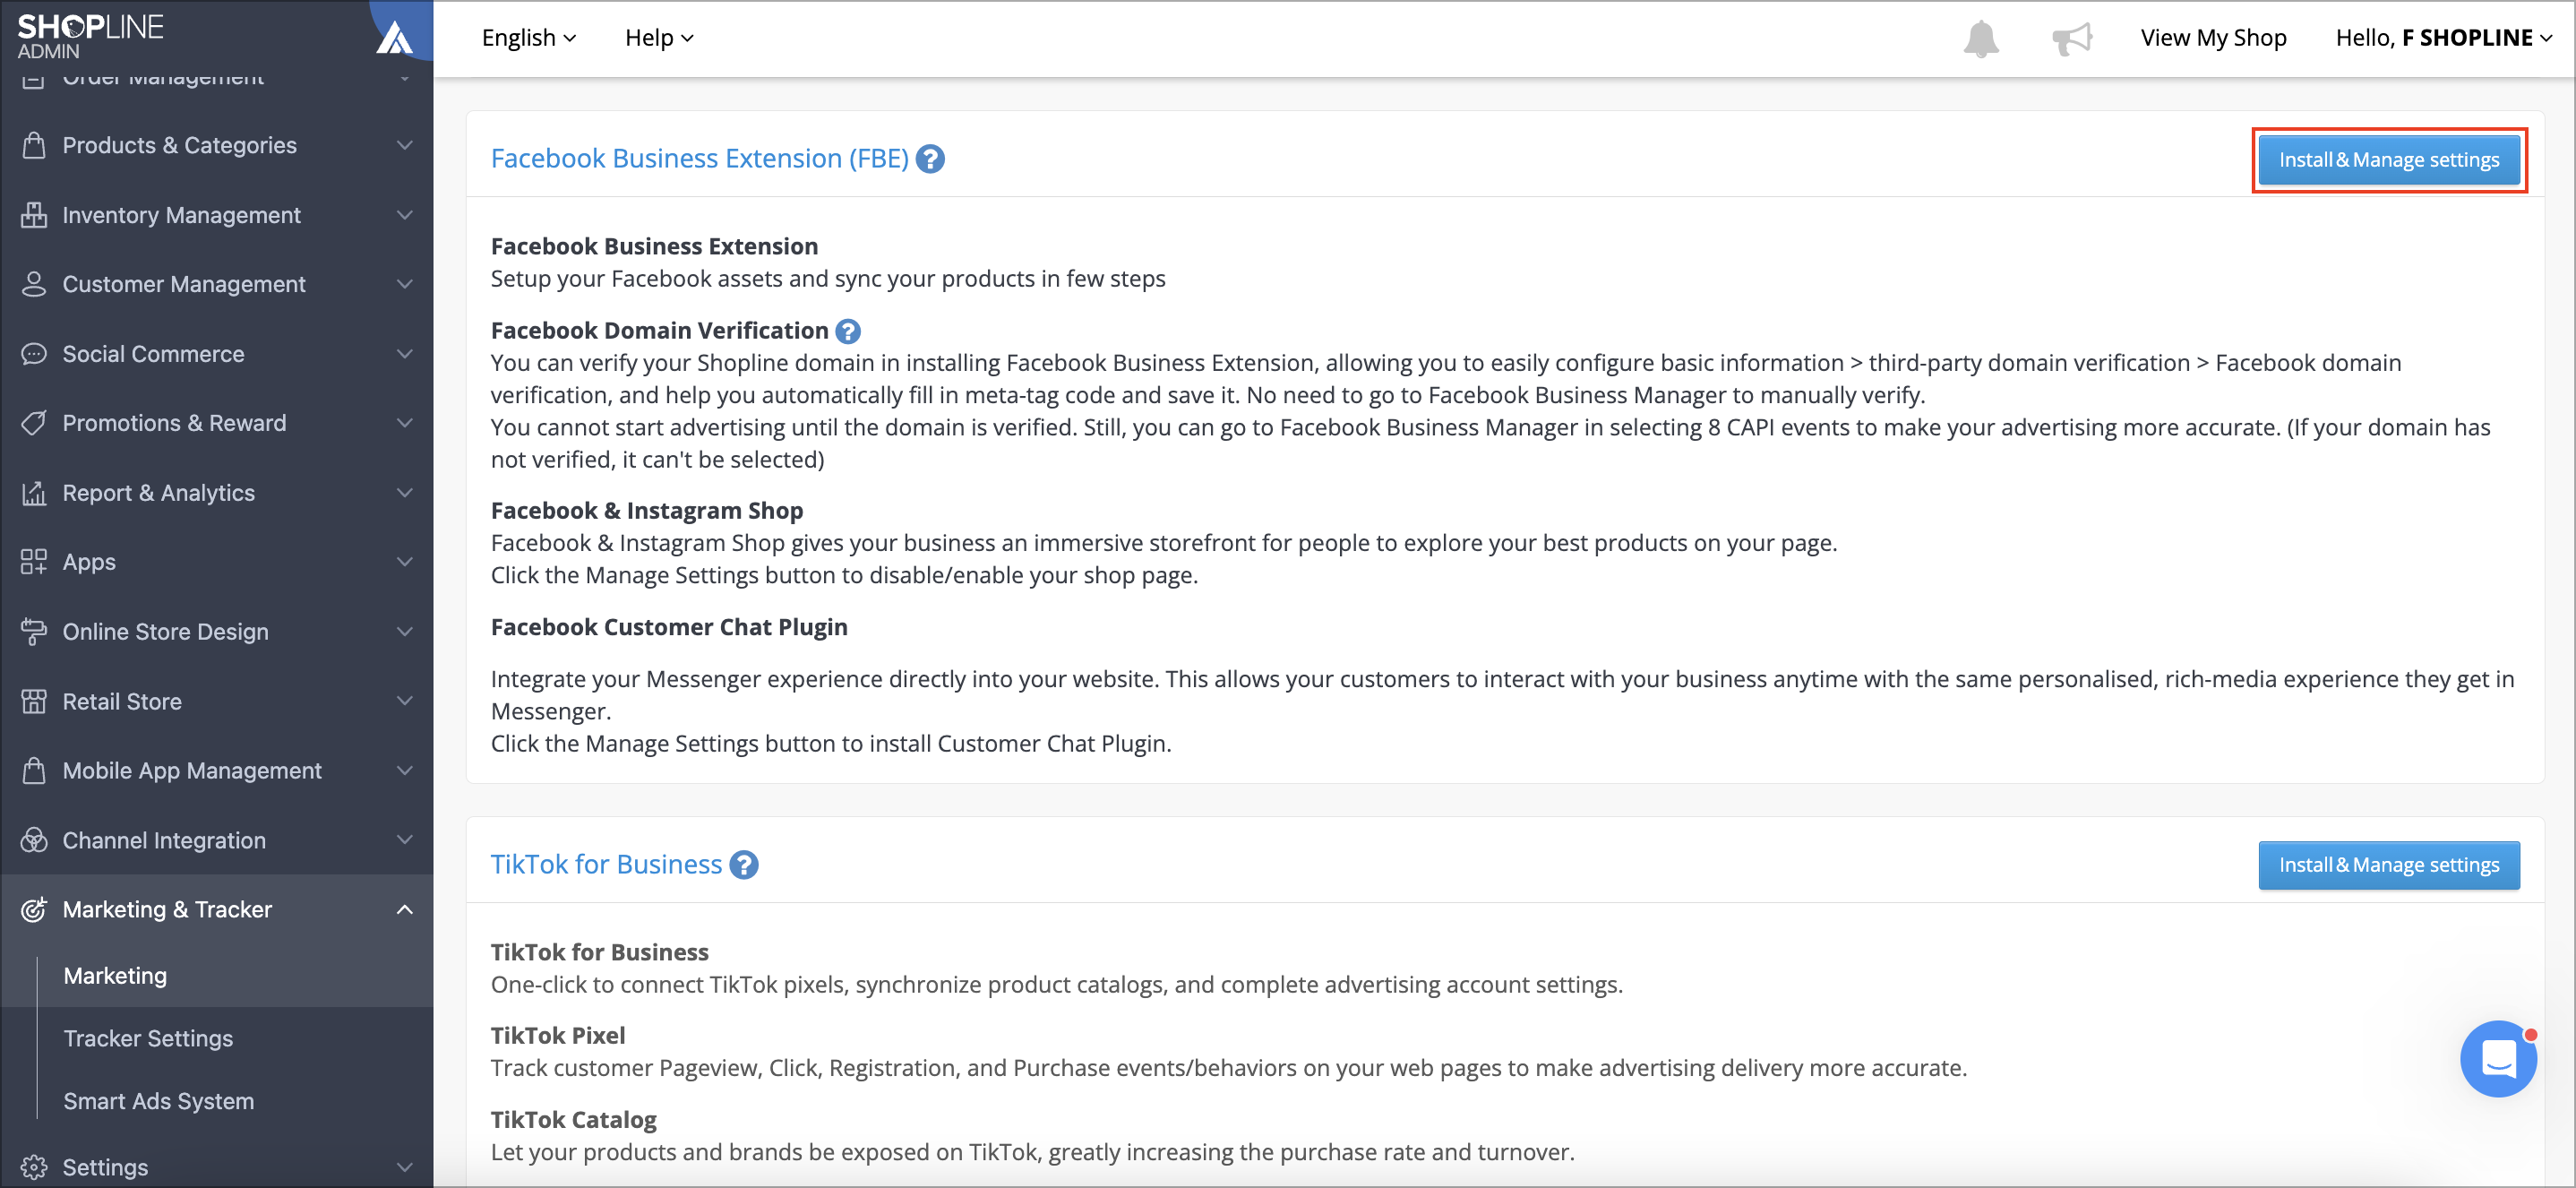This screenshot has height=1188, width=2576.
Task: Expand the Settings menu chevron
Action: click(x=405, y=1167)
